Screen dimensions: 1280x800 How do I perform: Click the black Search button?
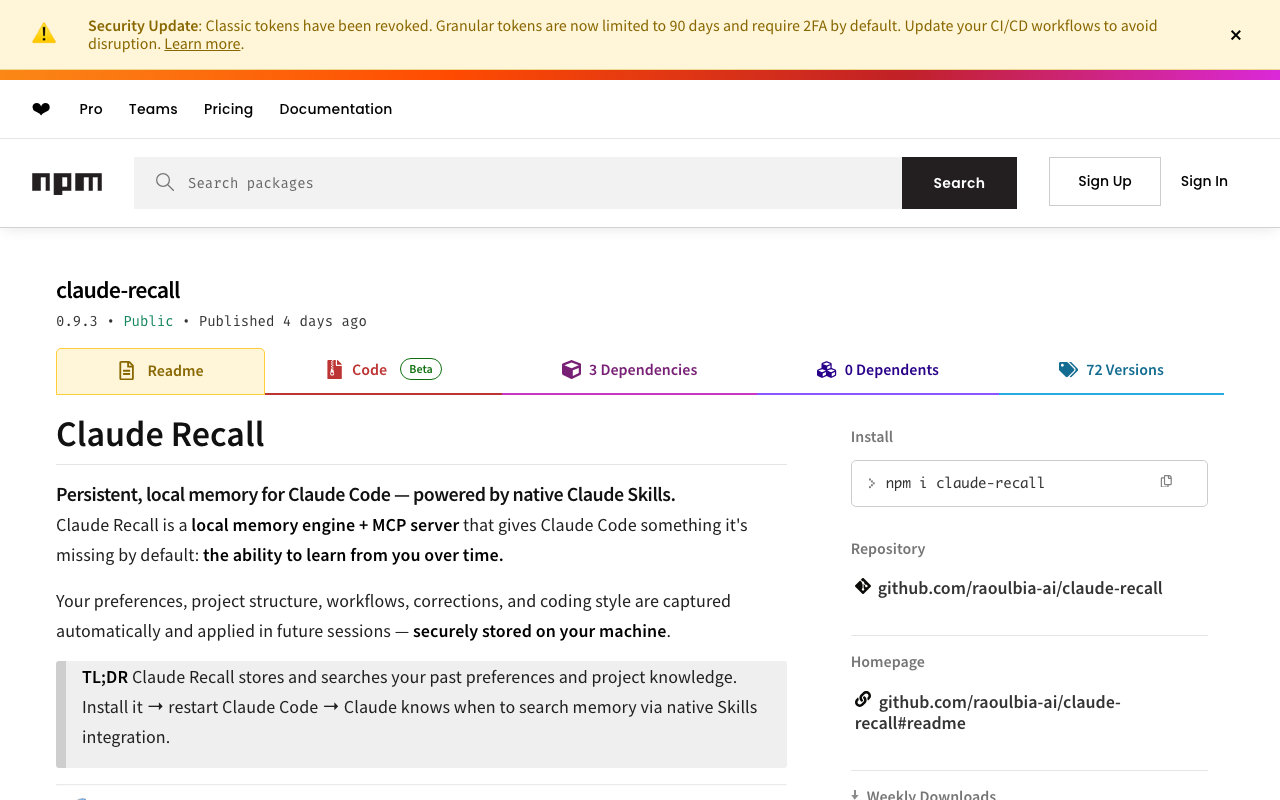959,183
